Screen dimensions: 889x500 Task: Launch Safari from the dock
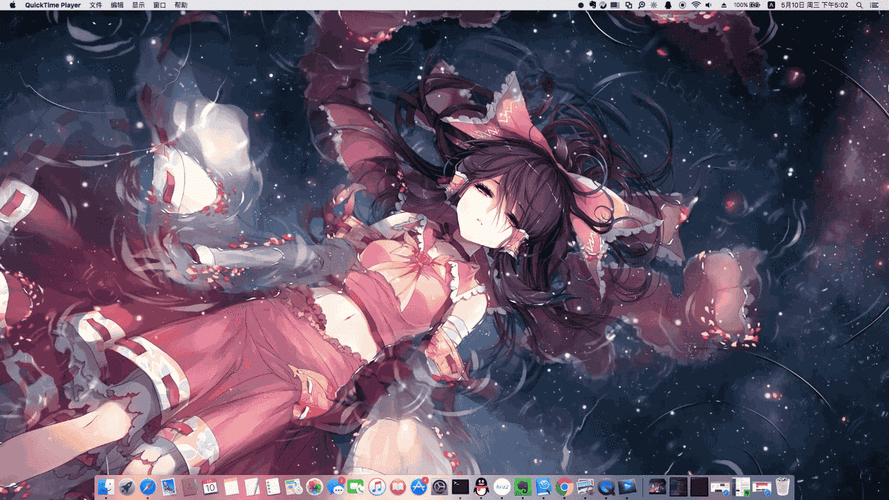(x=147, y=487)
